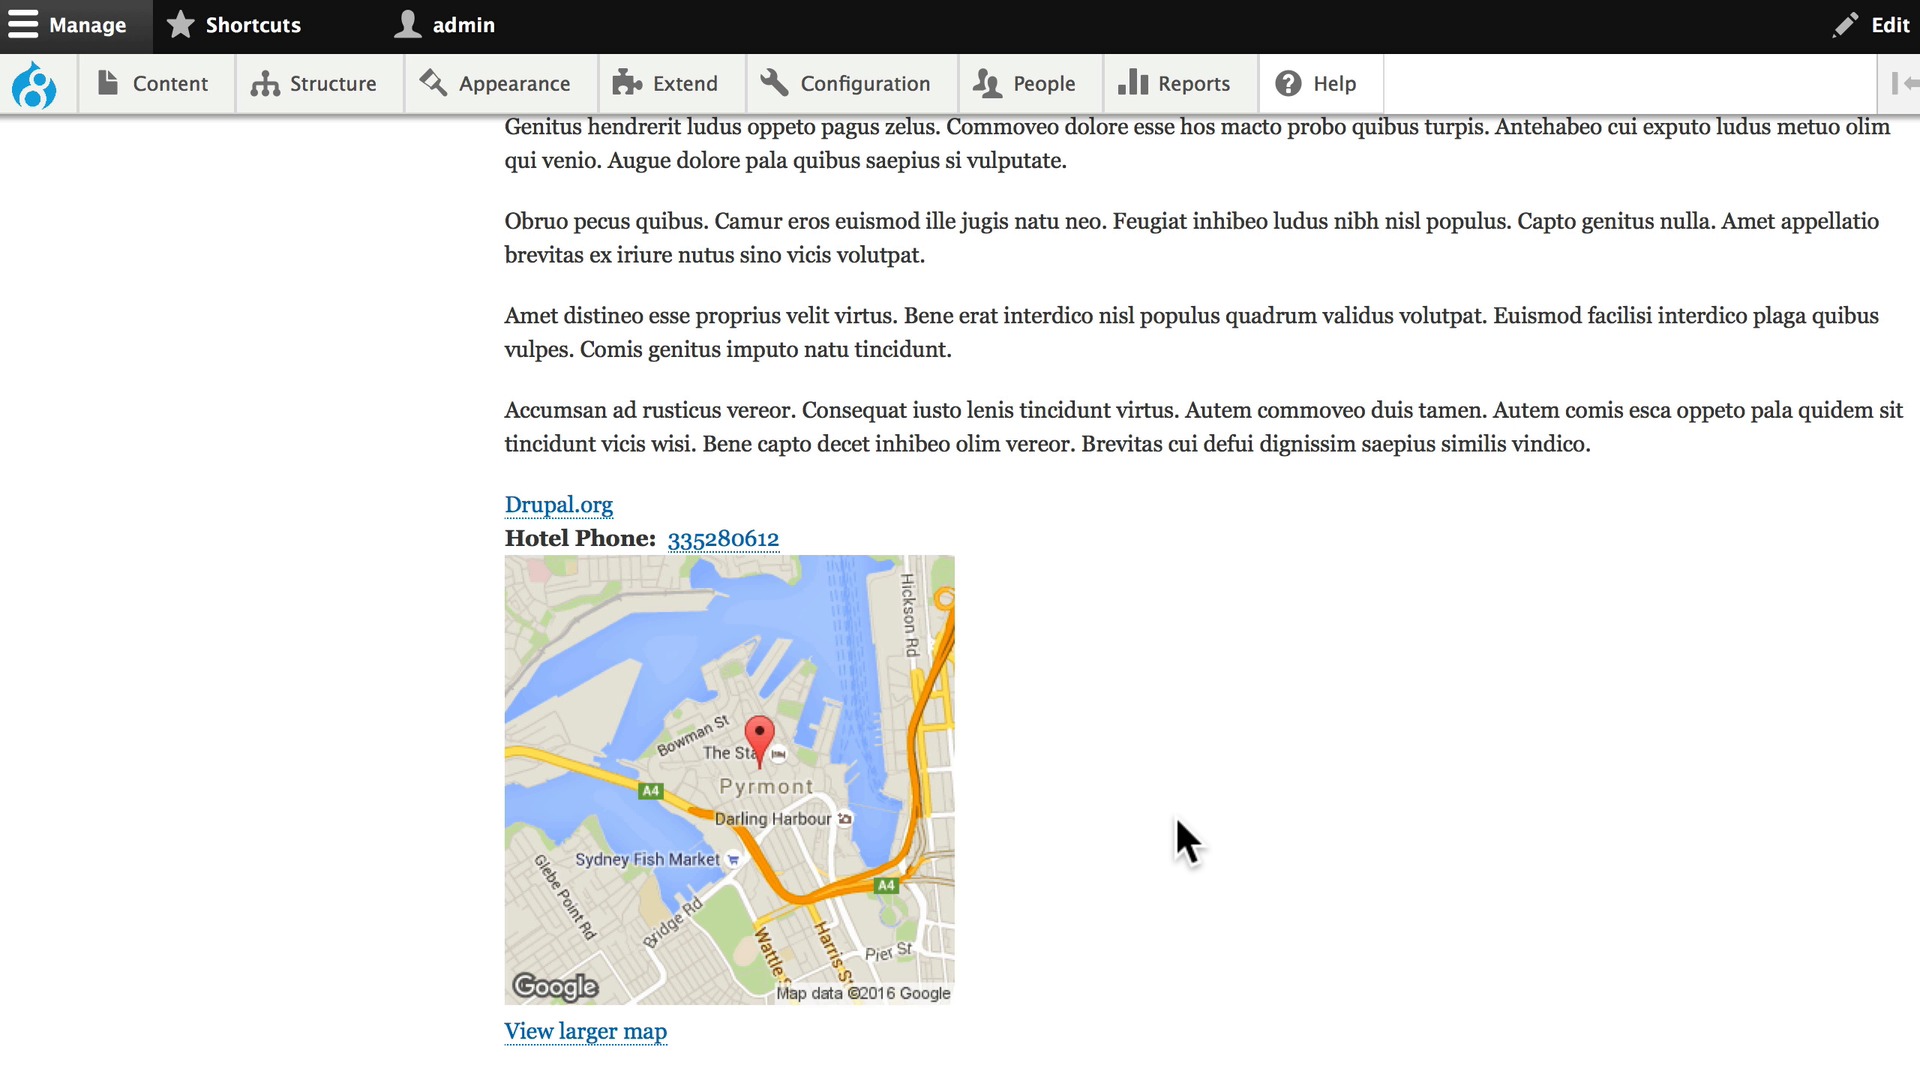Open the View larger map link

(x=586, y=1031)
